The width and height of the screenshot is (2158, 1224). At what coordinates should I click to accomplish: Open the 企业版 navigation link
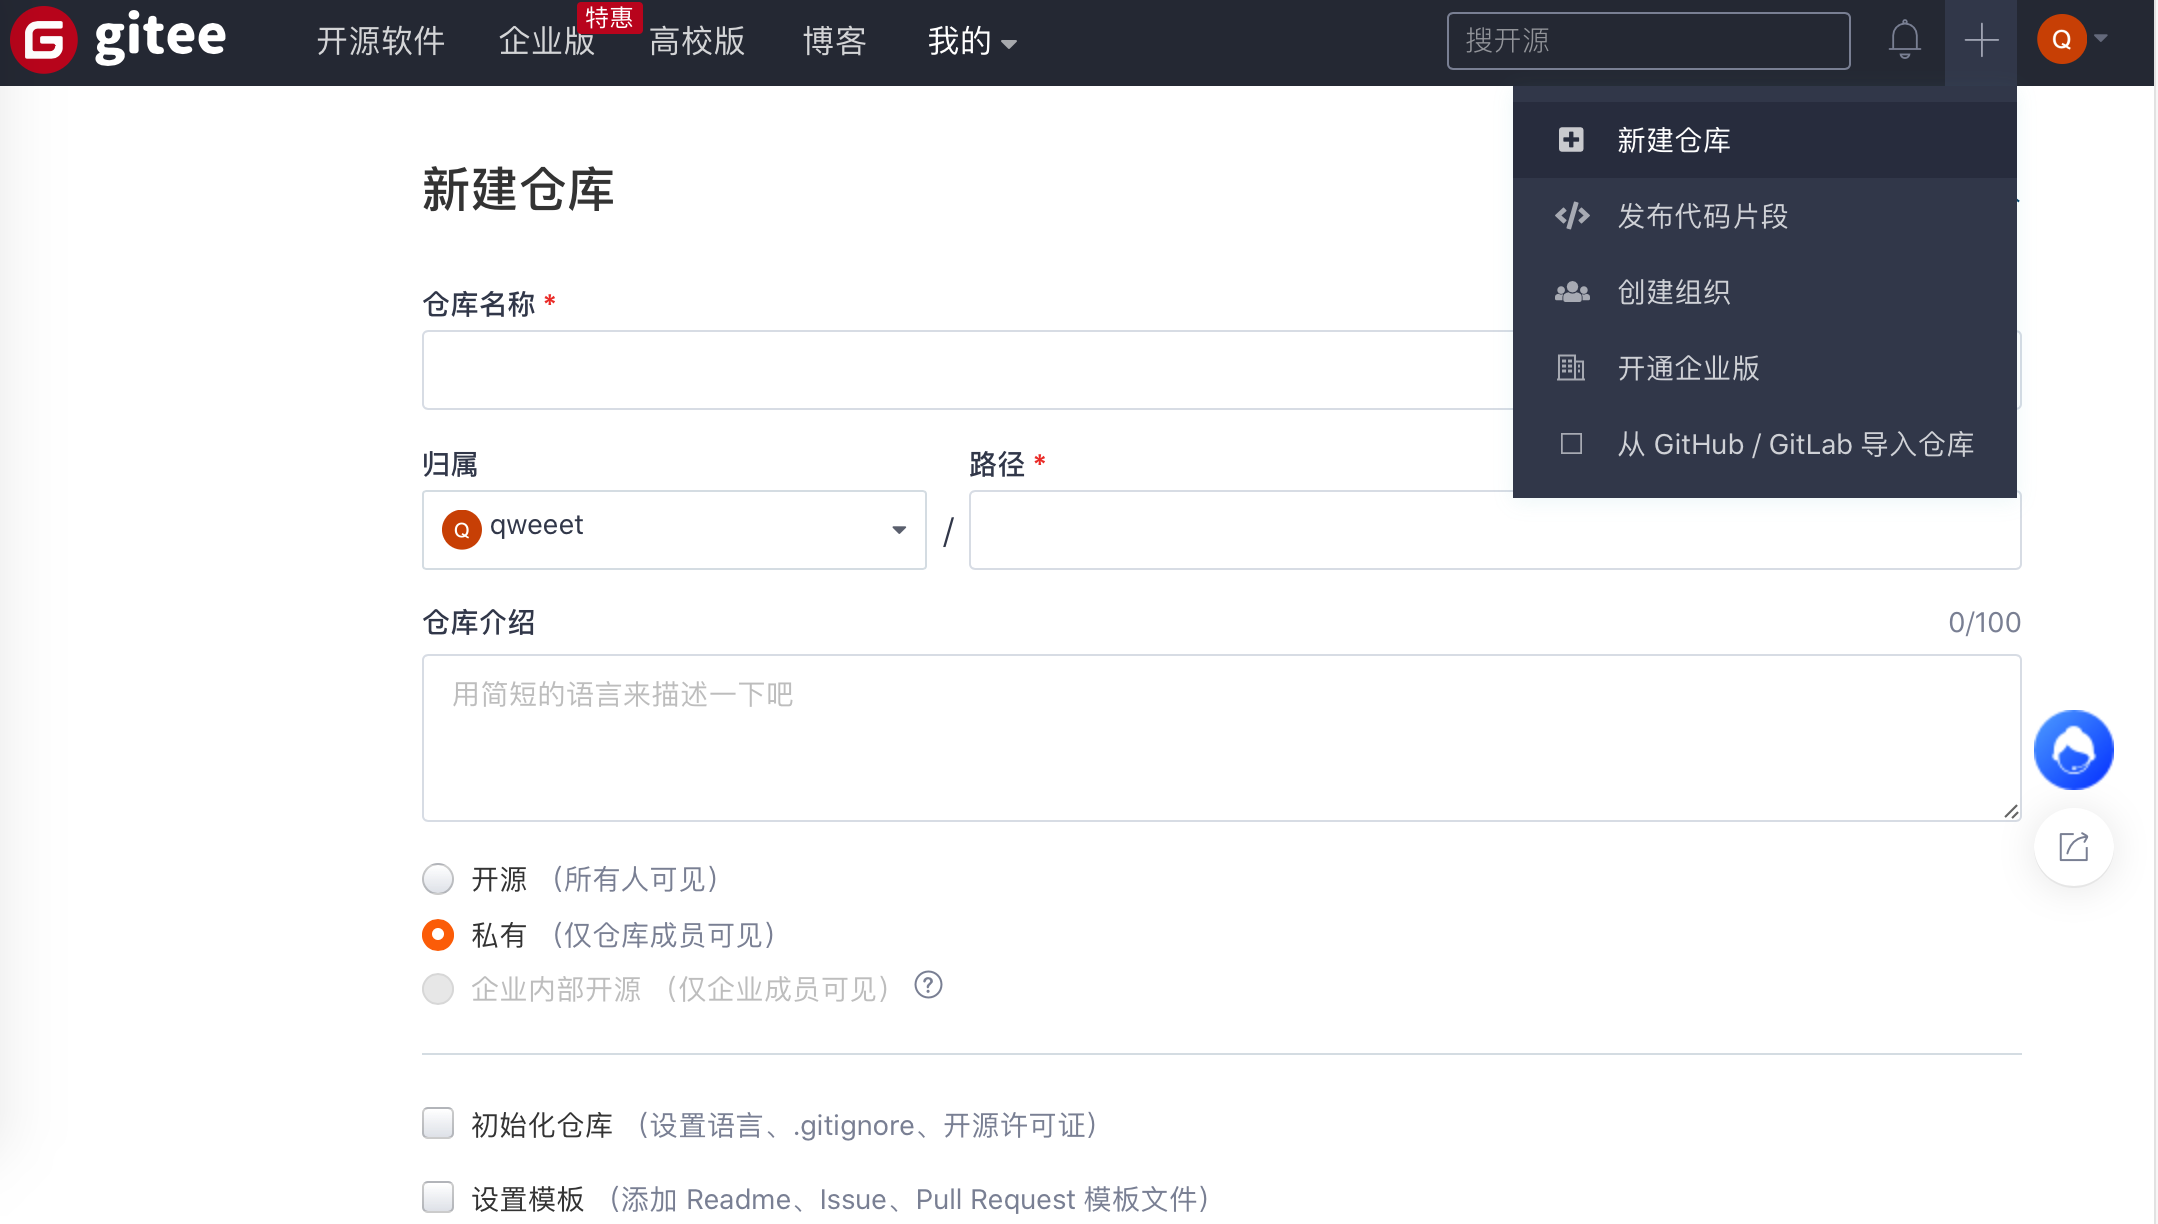pyautogui.click(x=545, y=42)
